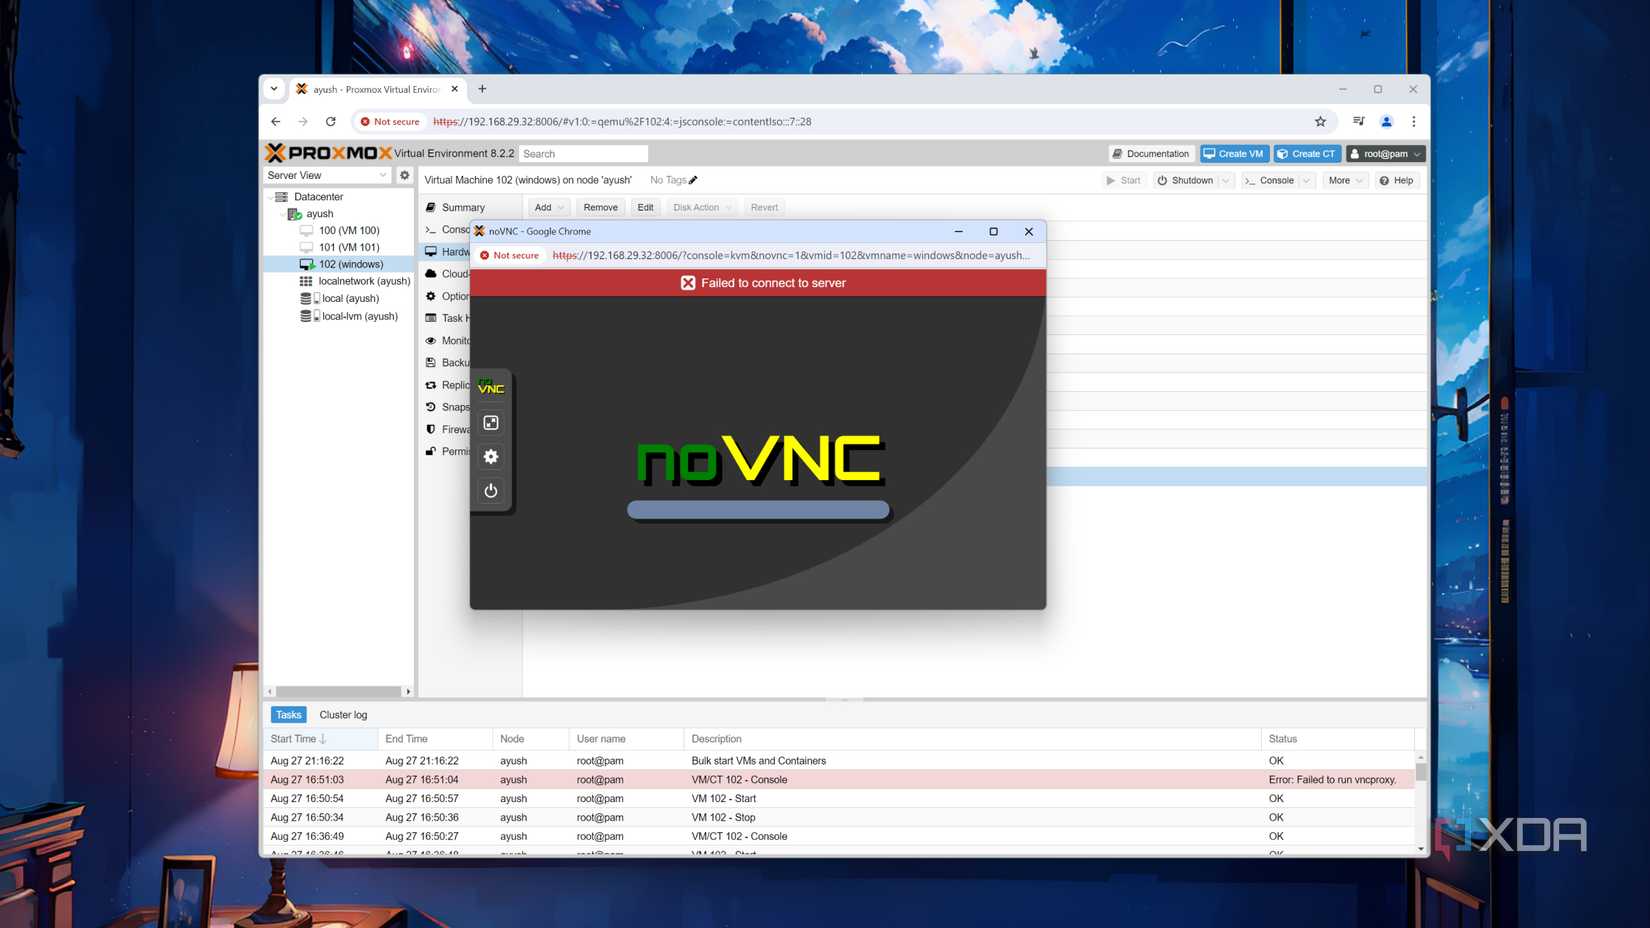Screen dimensions: 1650x928
Task: Expand the Shutdown button dropdown arrow
Action: 1225,180
